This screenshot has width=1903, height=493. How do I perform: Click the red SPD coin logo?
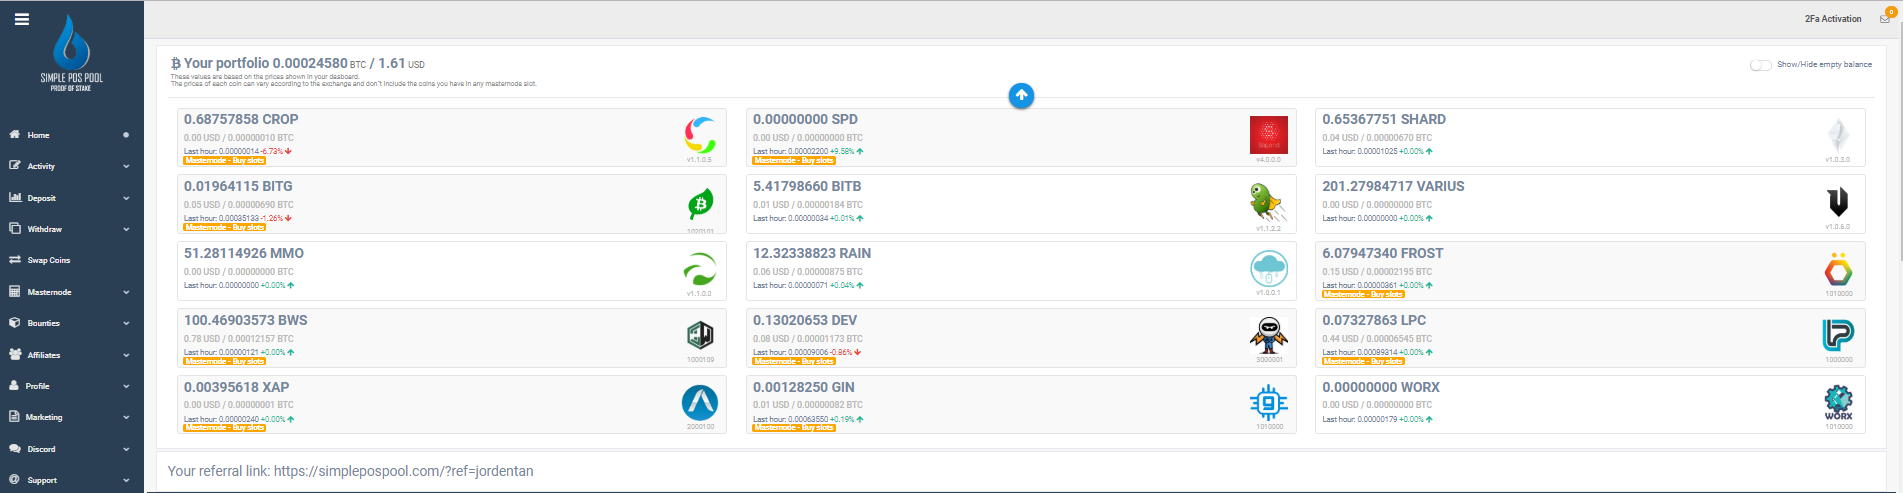point(1269,134)
